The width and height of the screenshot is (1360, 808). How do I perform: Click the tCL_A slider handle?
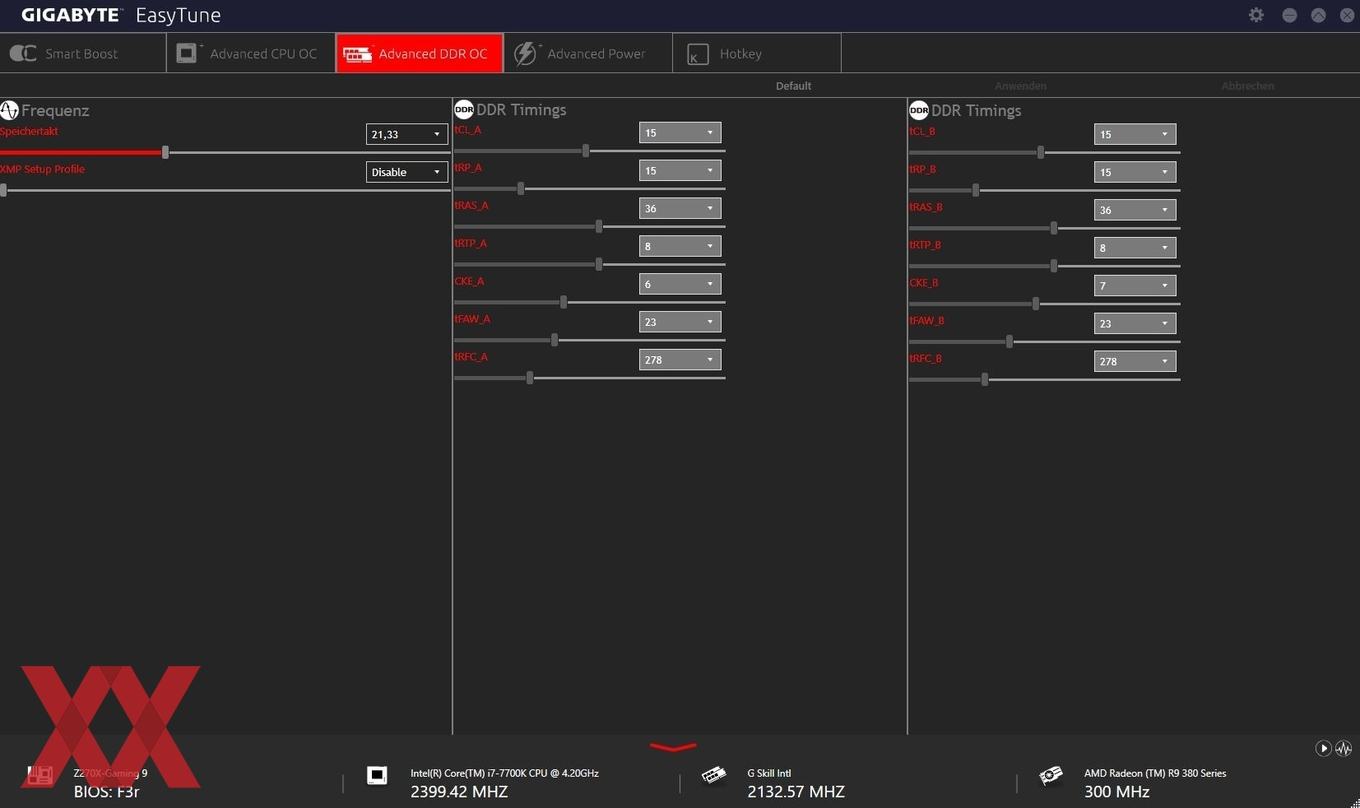(586, 150)
